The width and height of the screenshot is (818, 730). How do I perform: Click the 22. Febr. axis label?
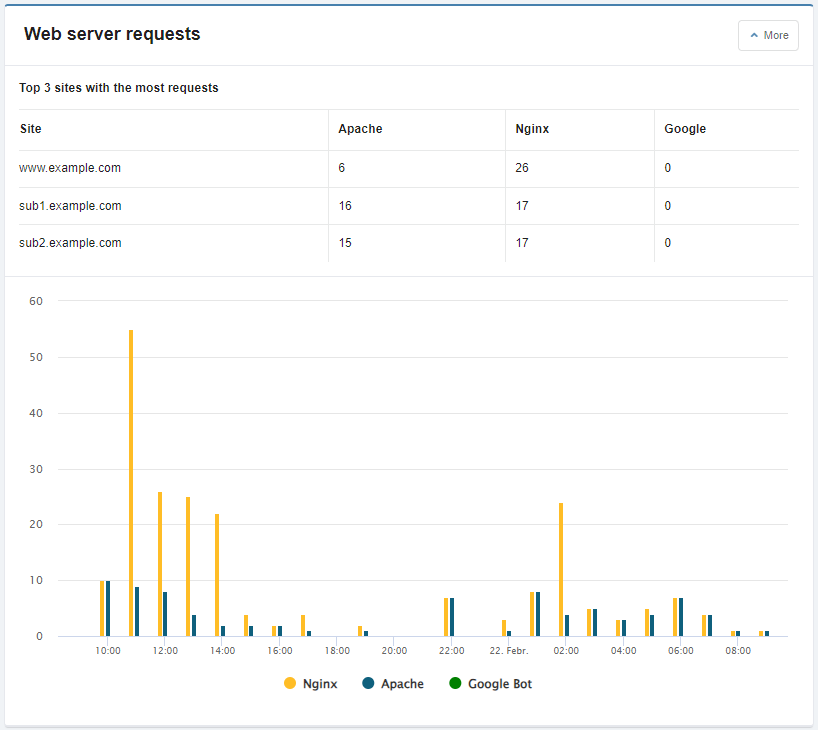tap(508, 650)
